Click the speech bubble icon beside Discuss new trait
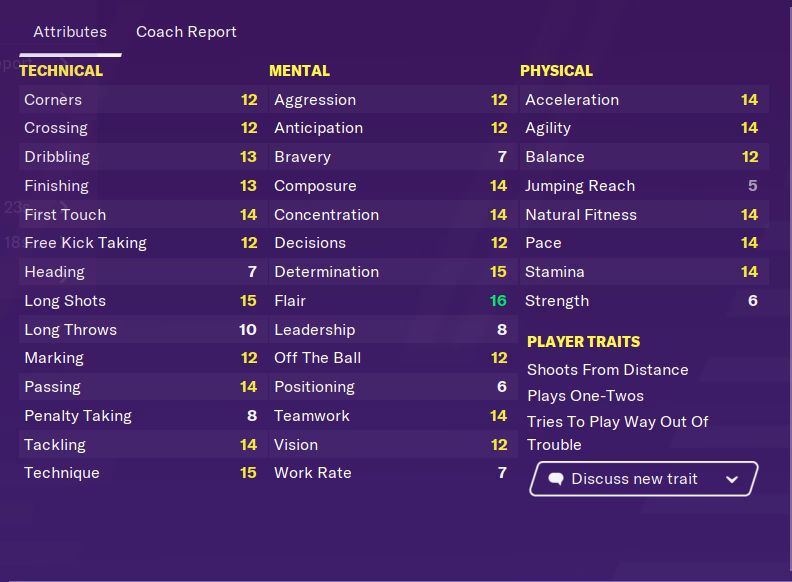792x582 pixels. [x=557, y=479]
